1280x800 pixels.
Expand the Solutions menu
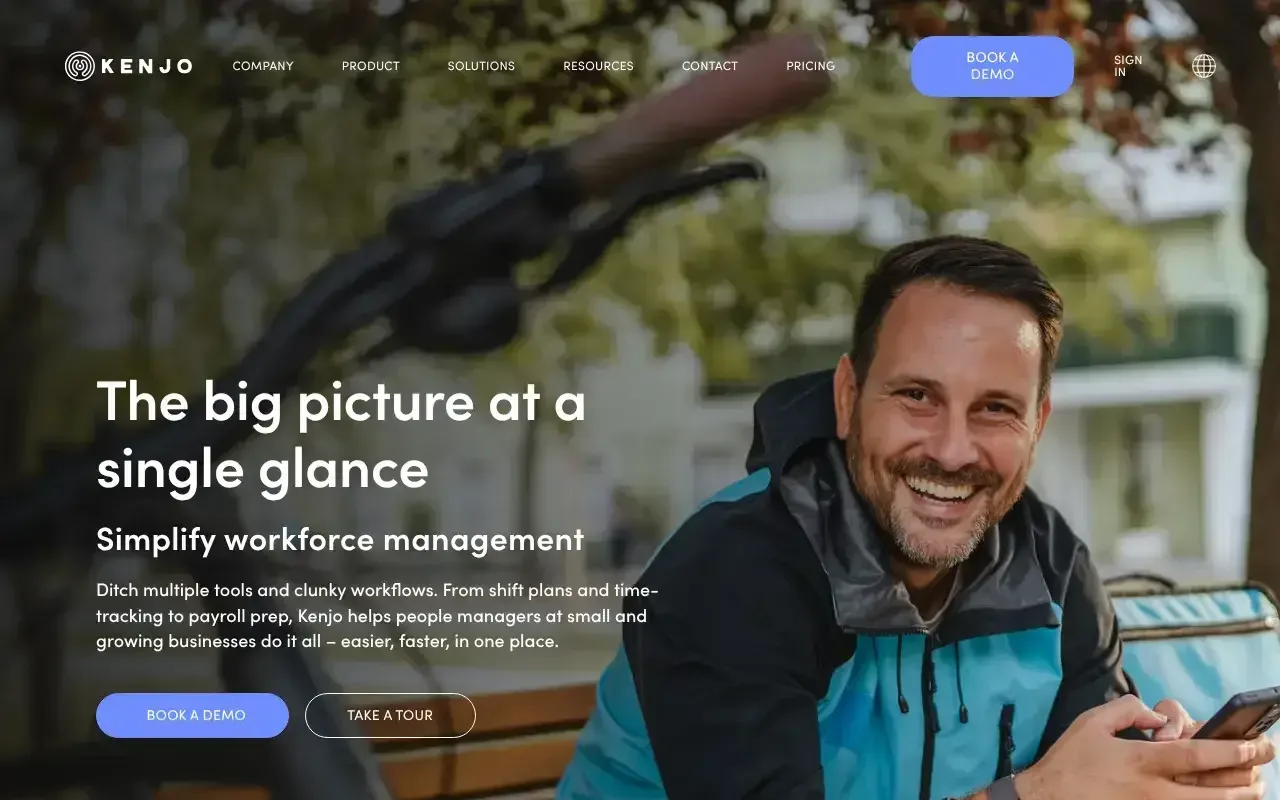[481, 66]
